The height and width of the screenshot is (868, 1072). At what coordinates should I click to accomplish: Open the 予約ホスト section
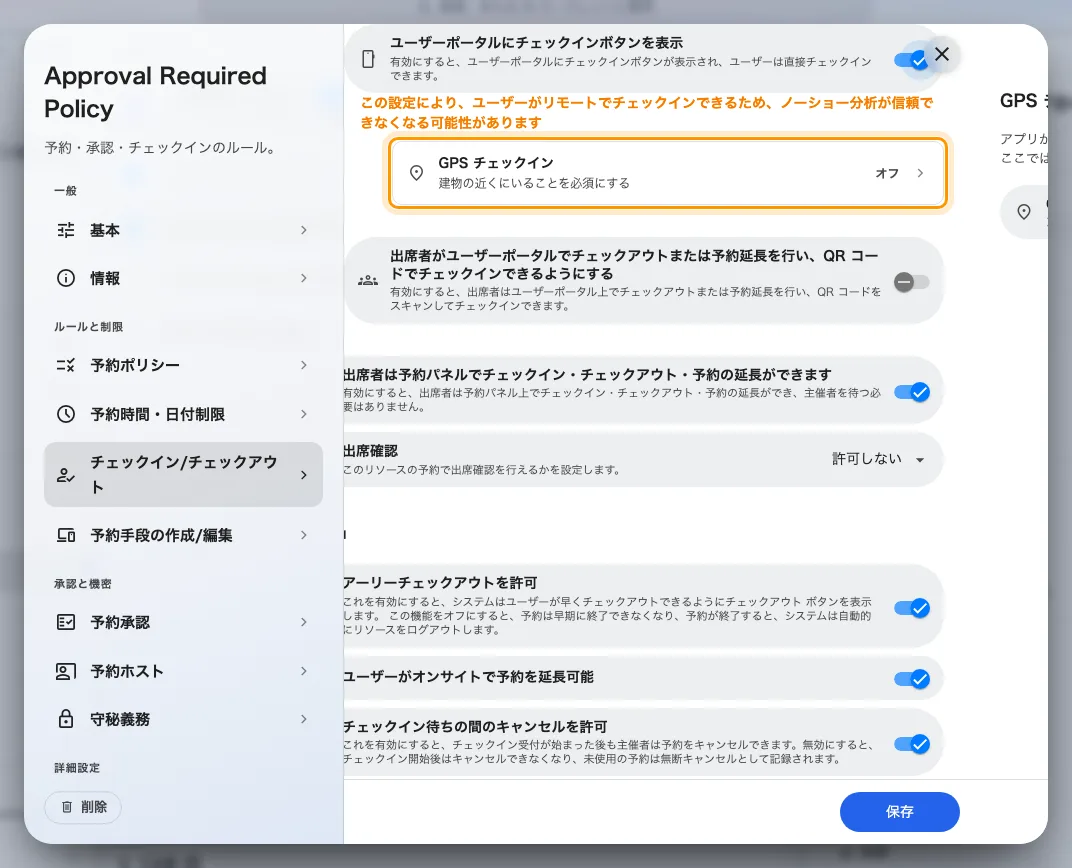pos(183,671)
